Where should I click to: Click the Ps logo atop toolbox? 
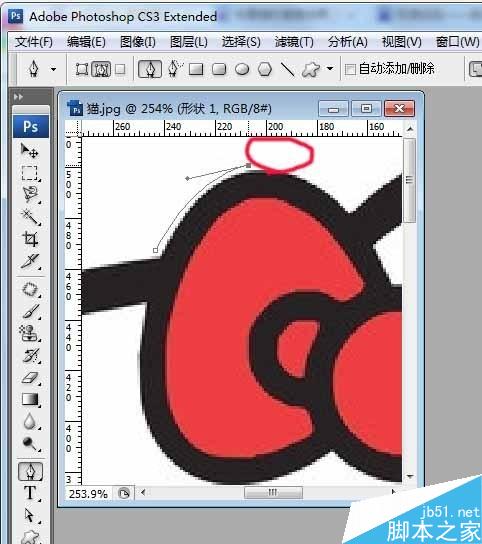coord(31,127)
